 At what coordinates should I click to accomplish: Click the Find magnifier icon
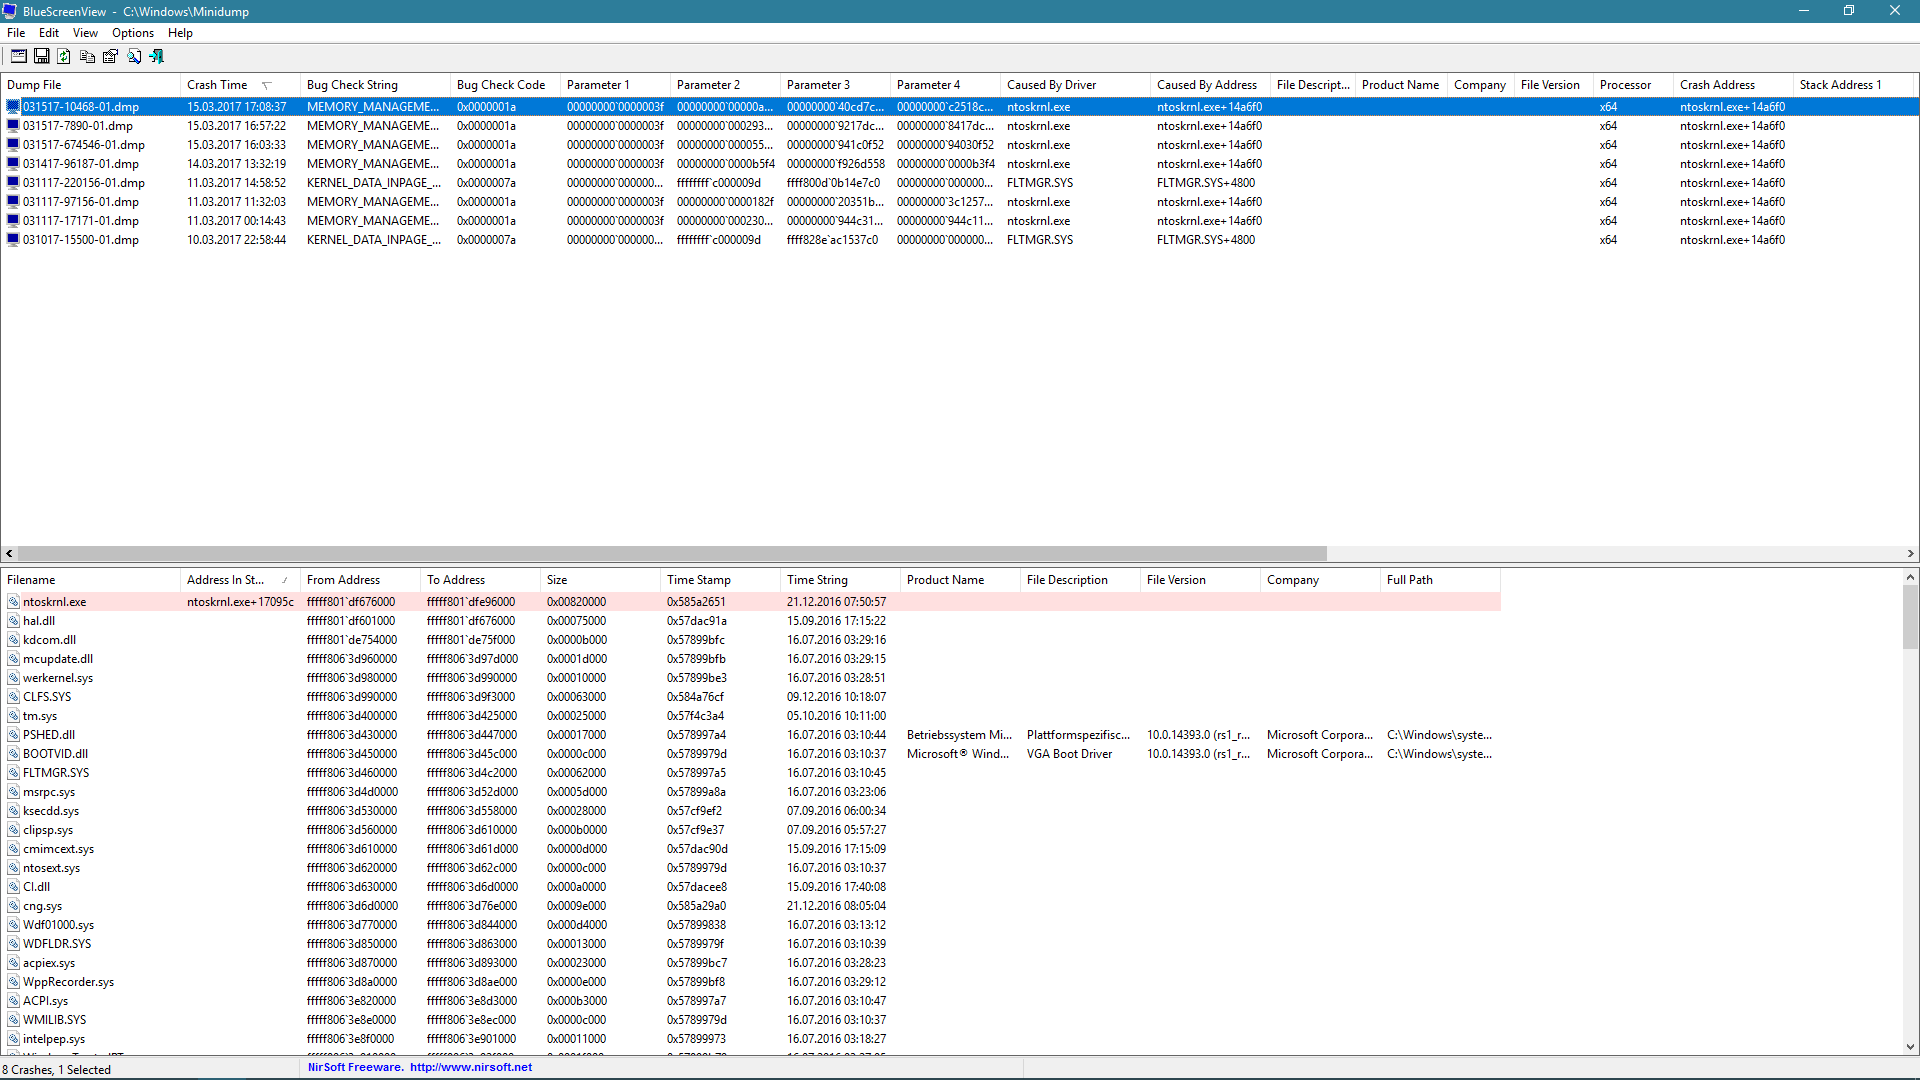point(134,57)
